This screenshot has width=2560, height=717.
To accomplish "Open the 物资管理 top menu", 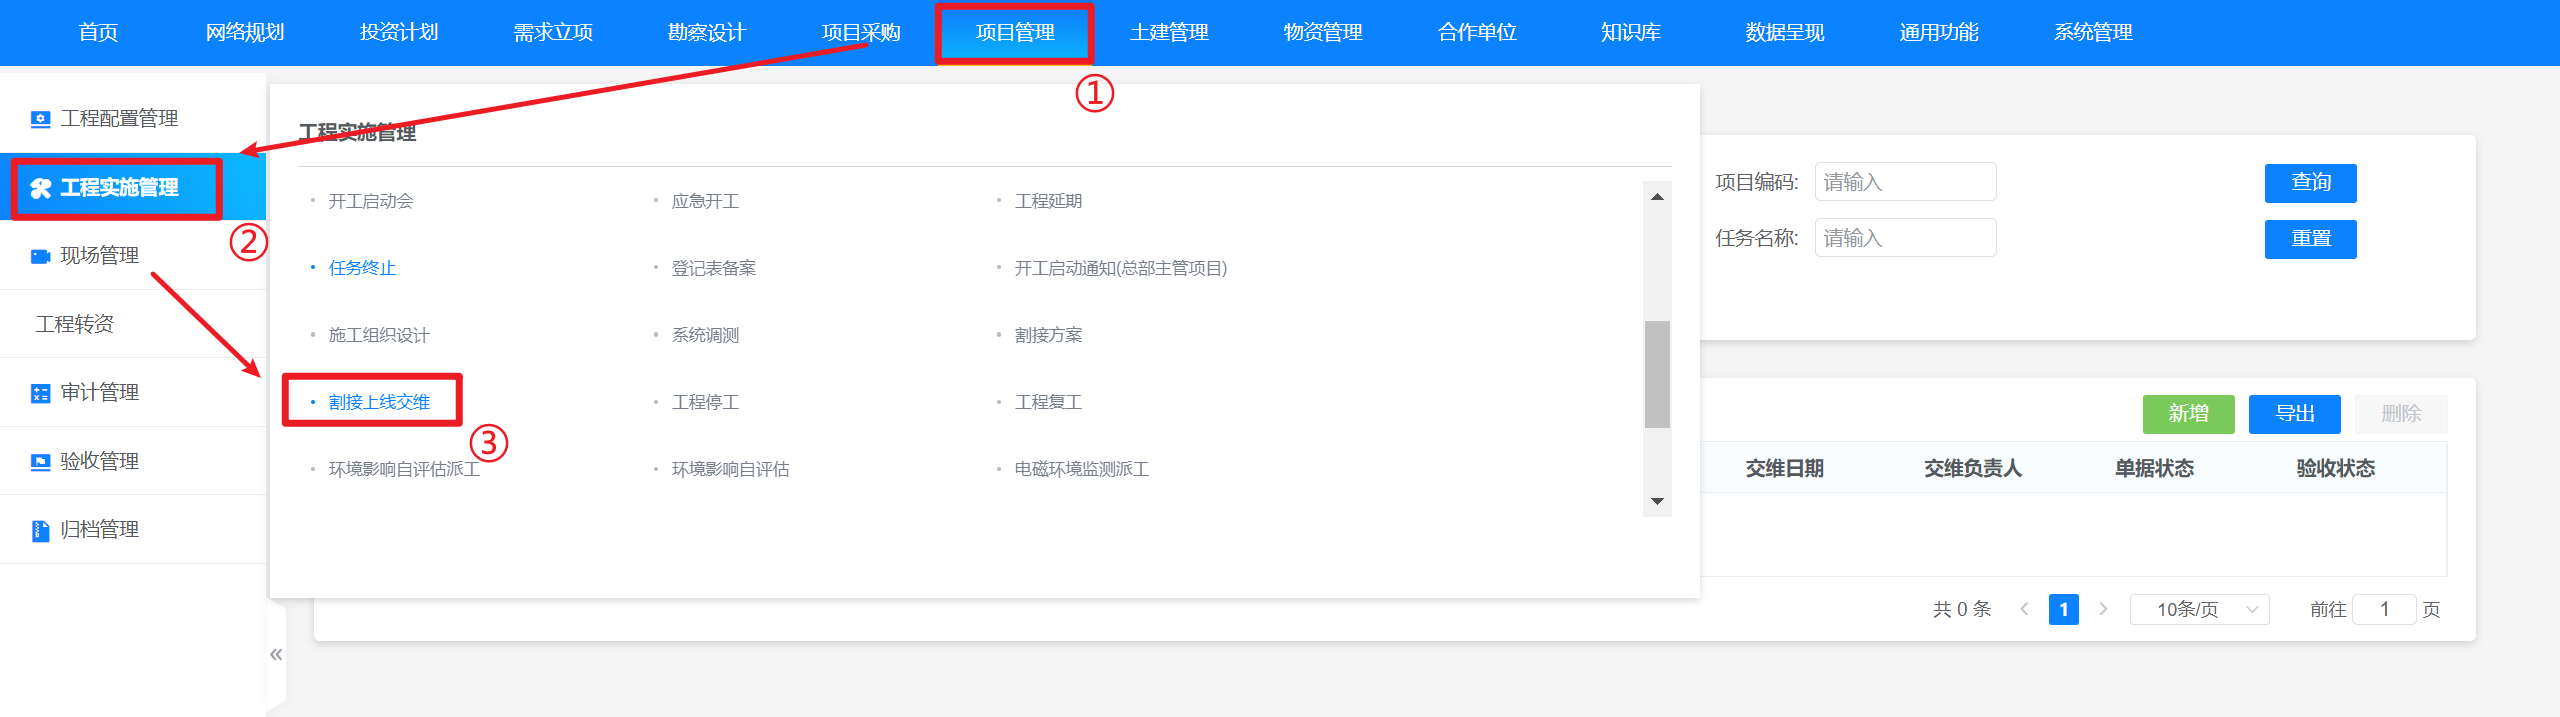I will click(1323, 32).
